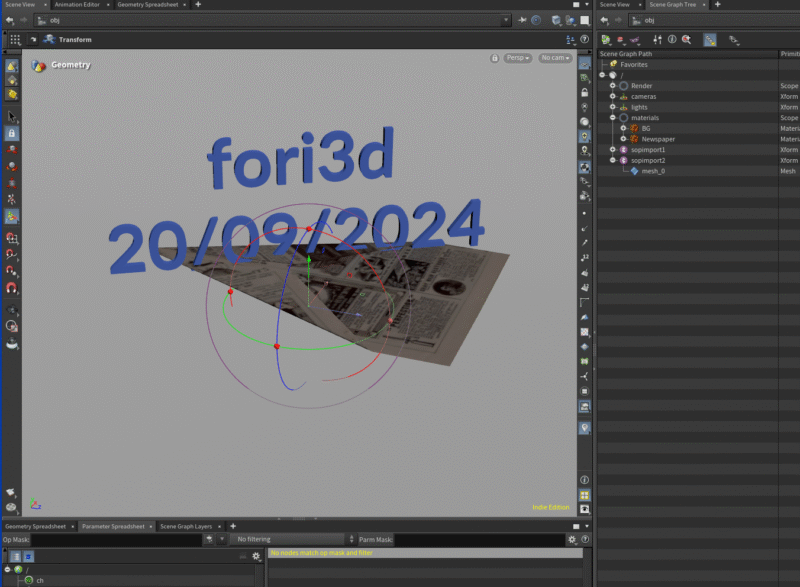Click the red magnet snapping tool
The height and width of the screenshot is (587, 800).
[11, 288]
